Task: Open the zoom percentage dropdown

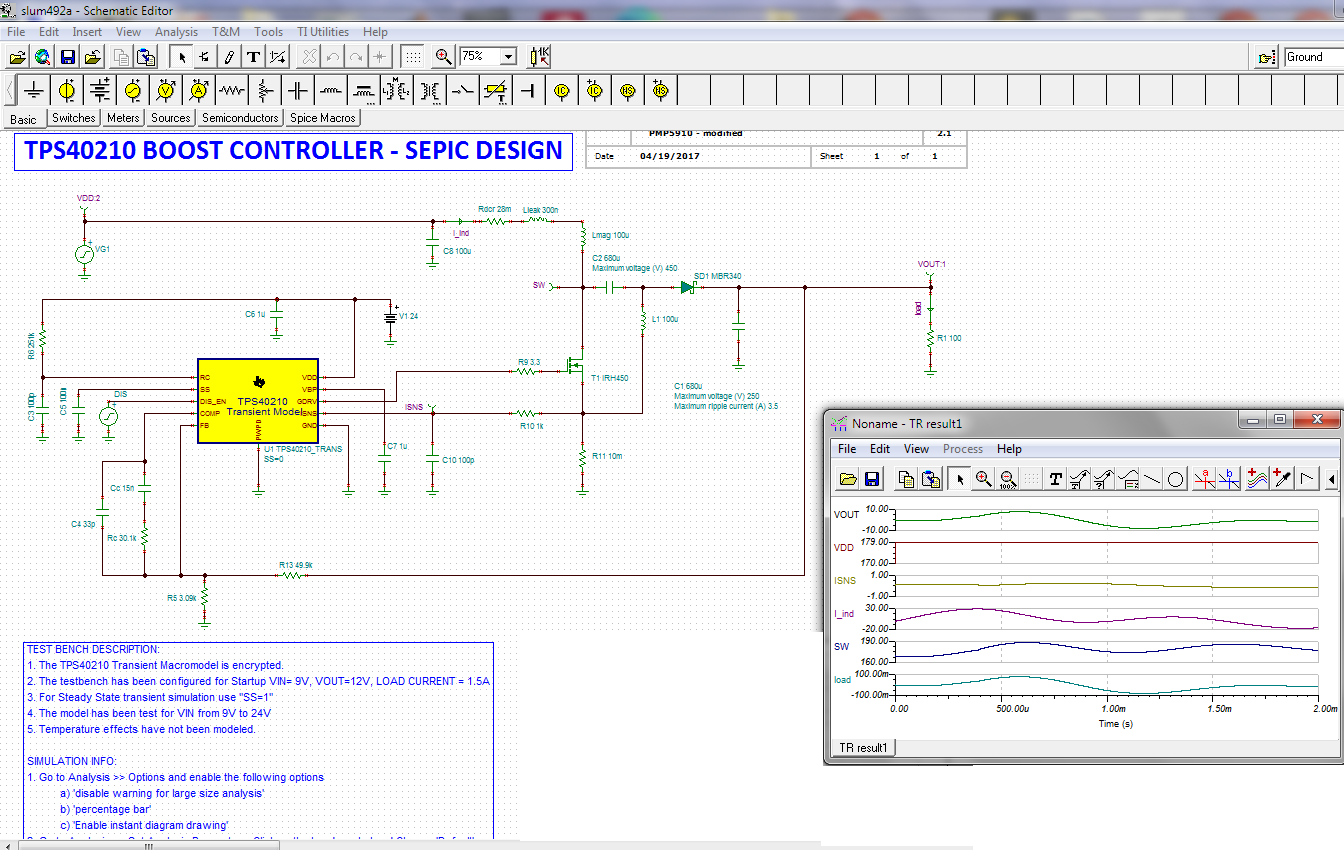Action: pyautogui.click(x=506, y=56)
